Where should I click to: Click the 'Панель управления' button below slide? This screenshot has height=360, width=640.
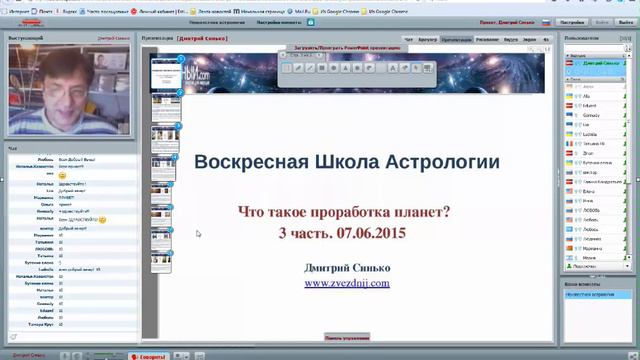[347, 338]
